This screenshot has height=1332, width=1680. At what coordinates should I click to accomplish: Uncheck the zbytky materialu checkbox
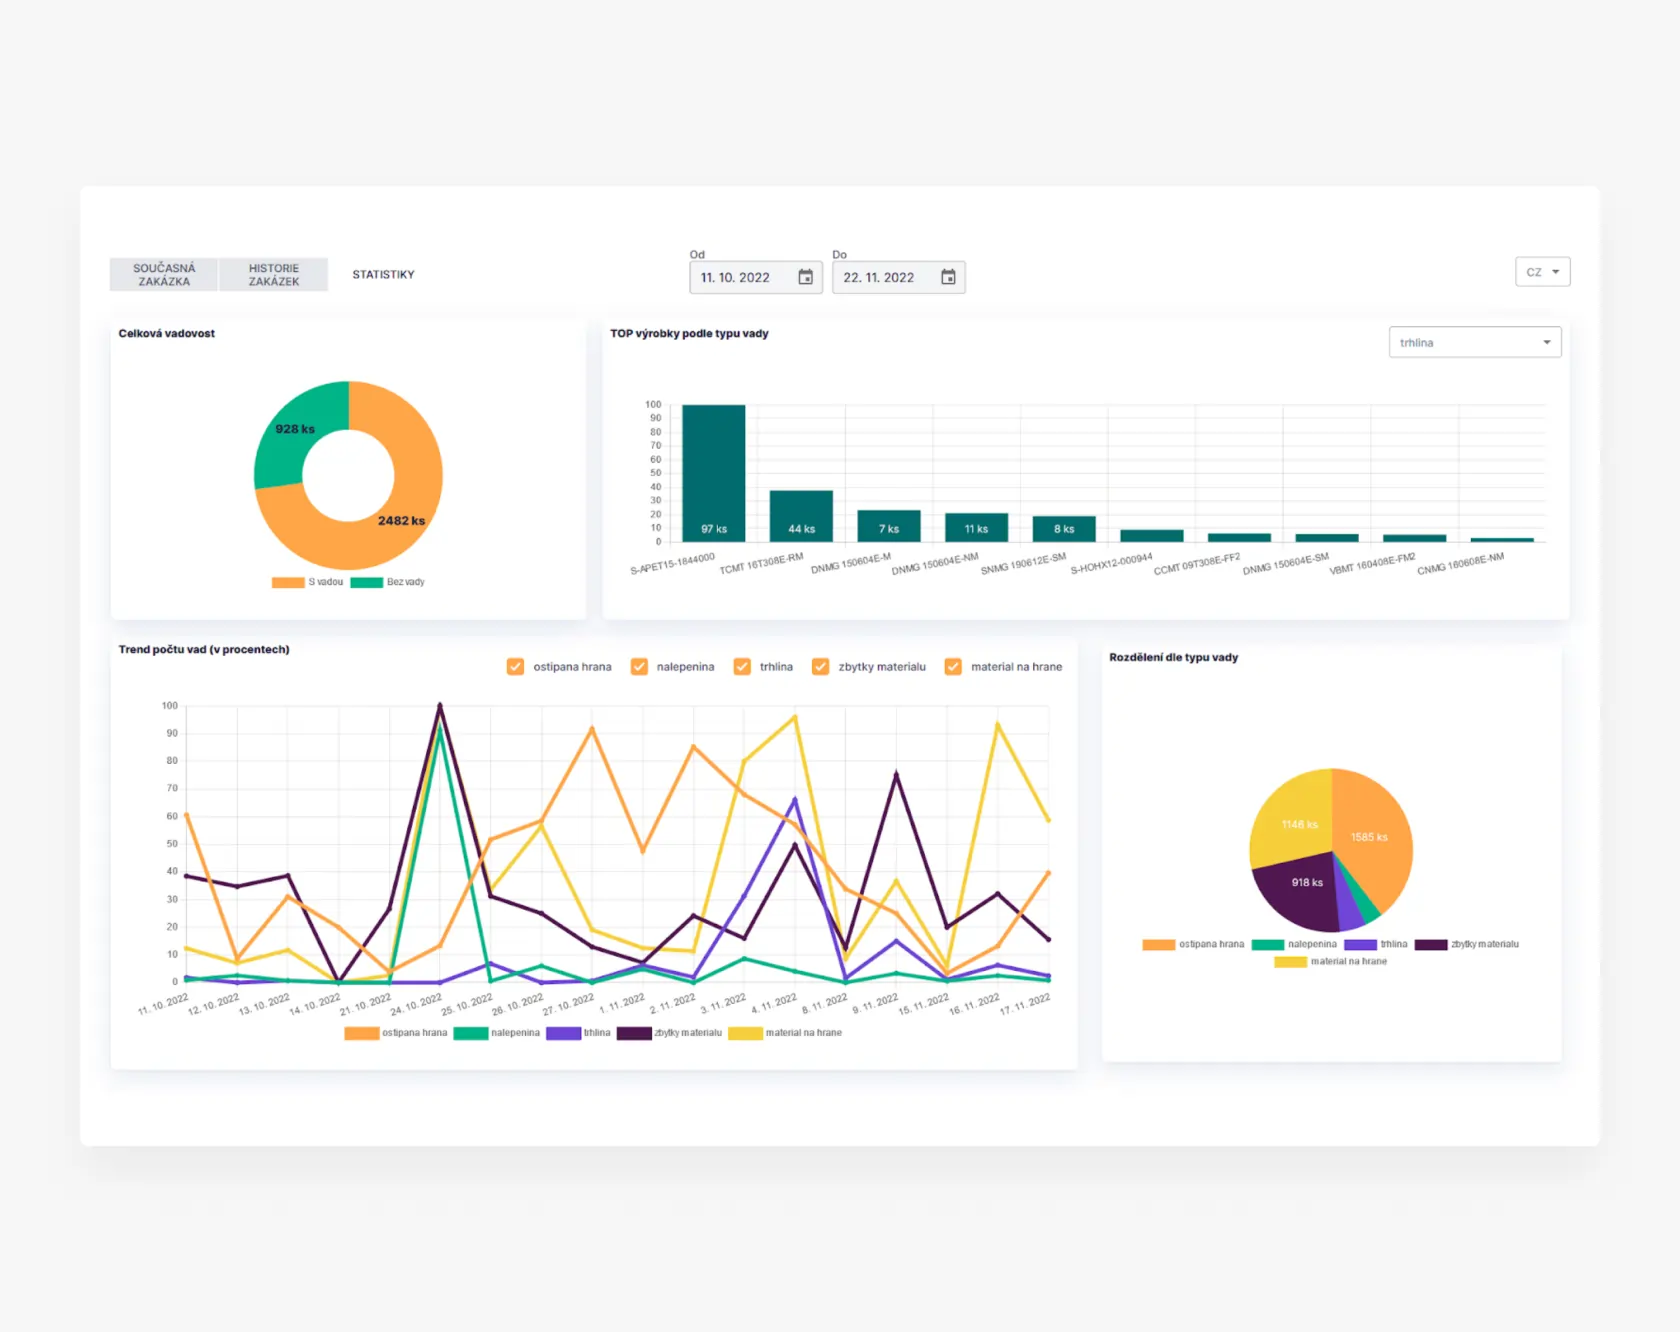(x=821, y=667)
